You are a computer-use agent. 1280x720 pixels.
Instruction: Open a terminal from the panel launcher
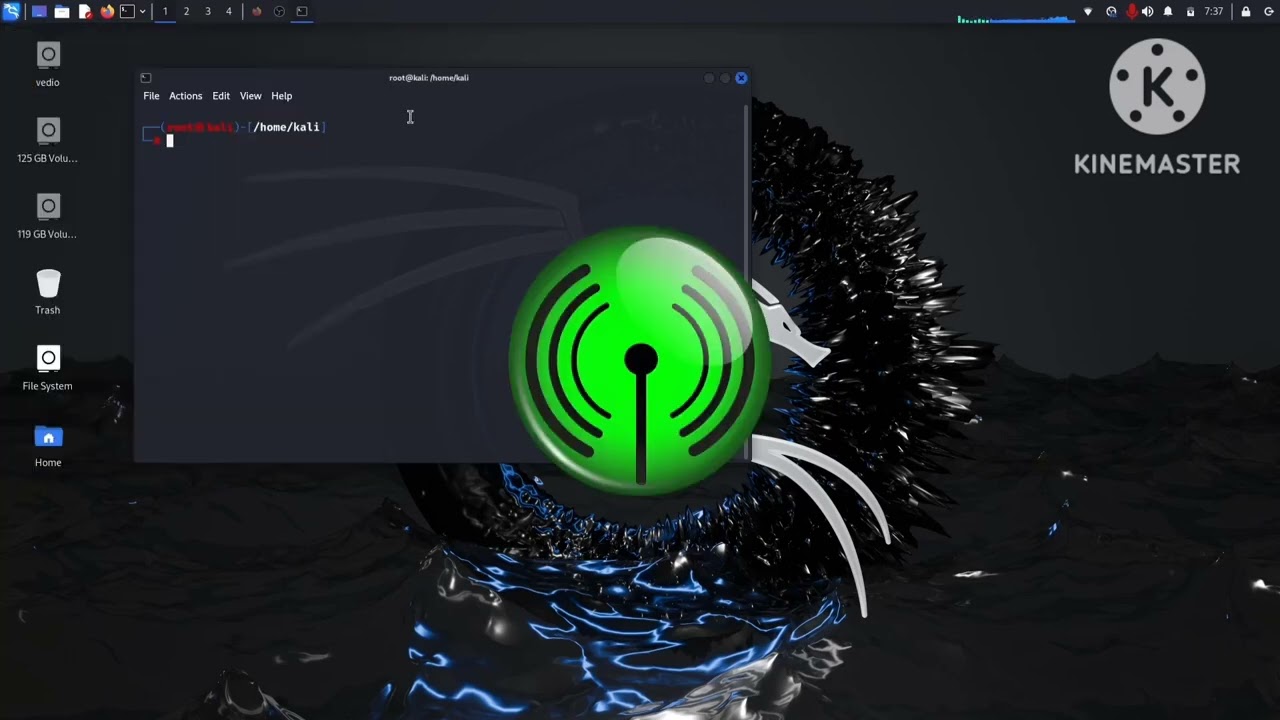tap(127, 12)
